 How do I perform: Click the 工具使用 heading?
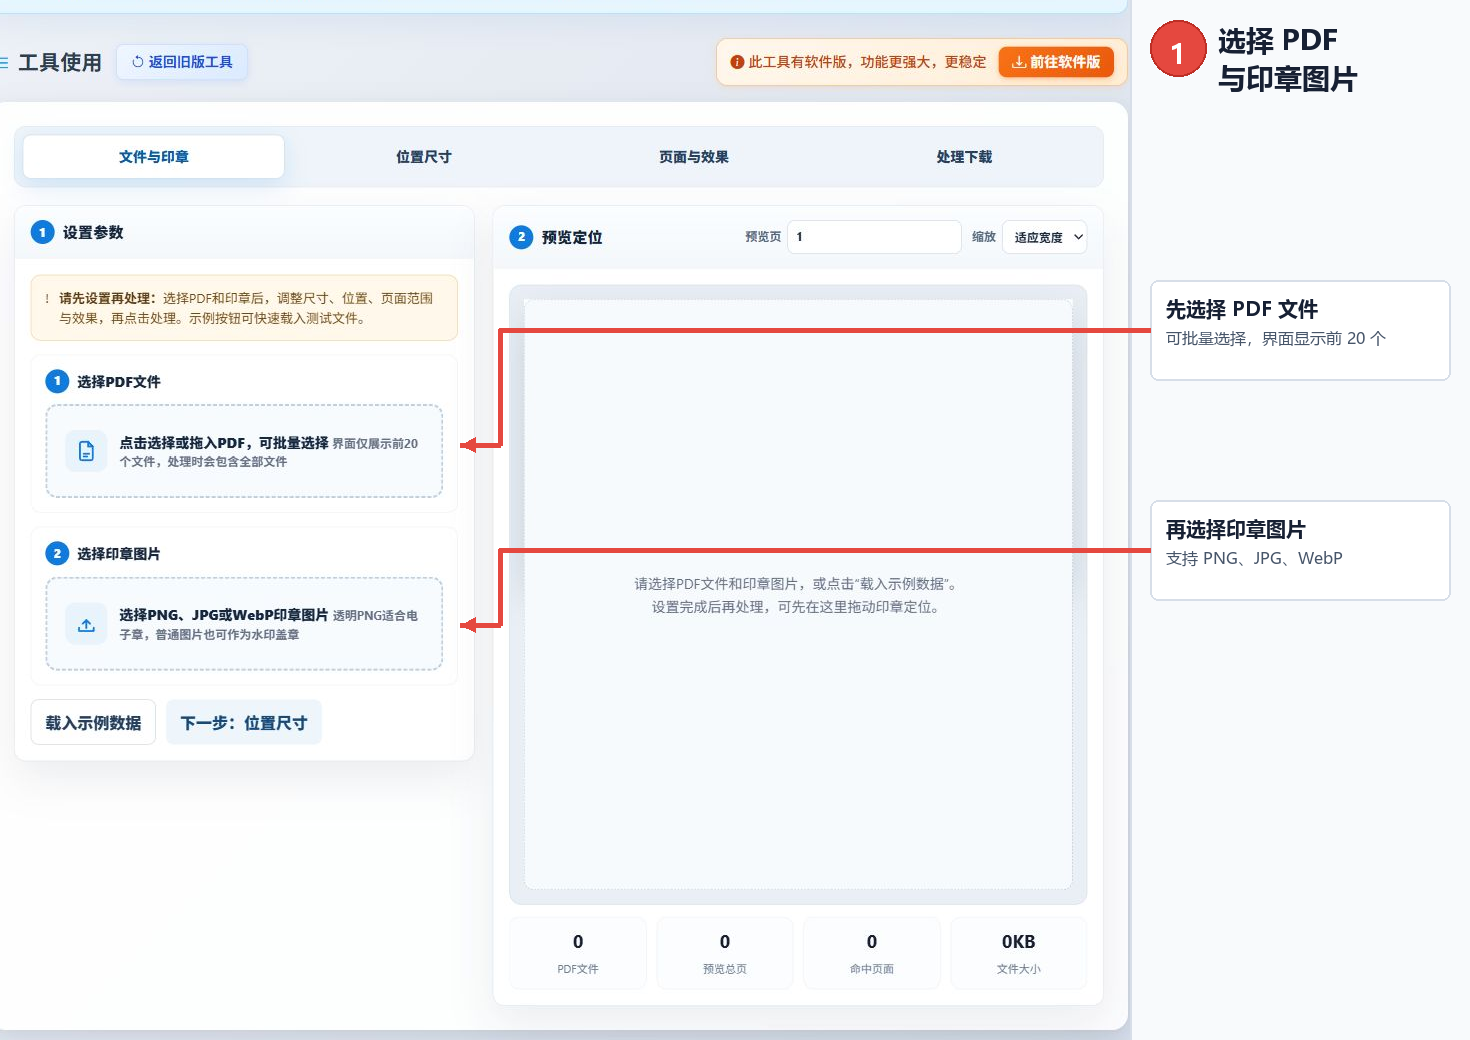[60, 63]
